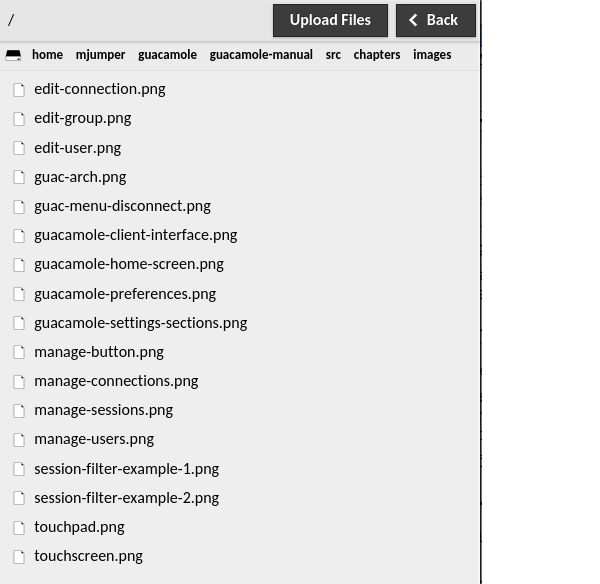This screenshot has height=584, width=600.
Task: Select the manage-sessions.png file entry
Action: click(x=104, y=410)
